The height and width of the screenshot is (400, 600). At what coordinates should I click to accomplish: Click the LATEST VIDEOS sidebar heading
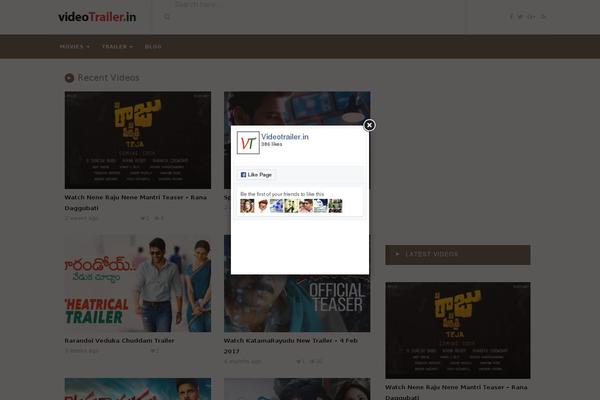coord(458,255)
